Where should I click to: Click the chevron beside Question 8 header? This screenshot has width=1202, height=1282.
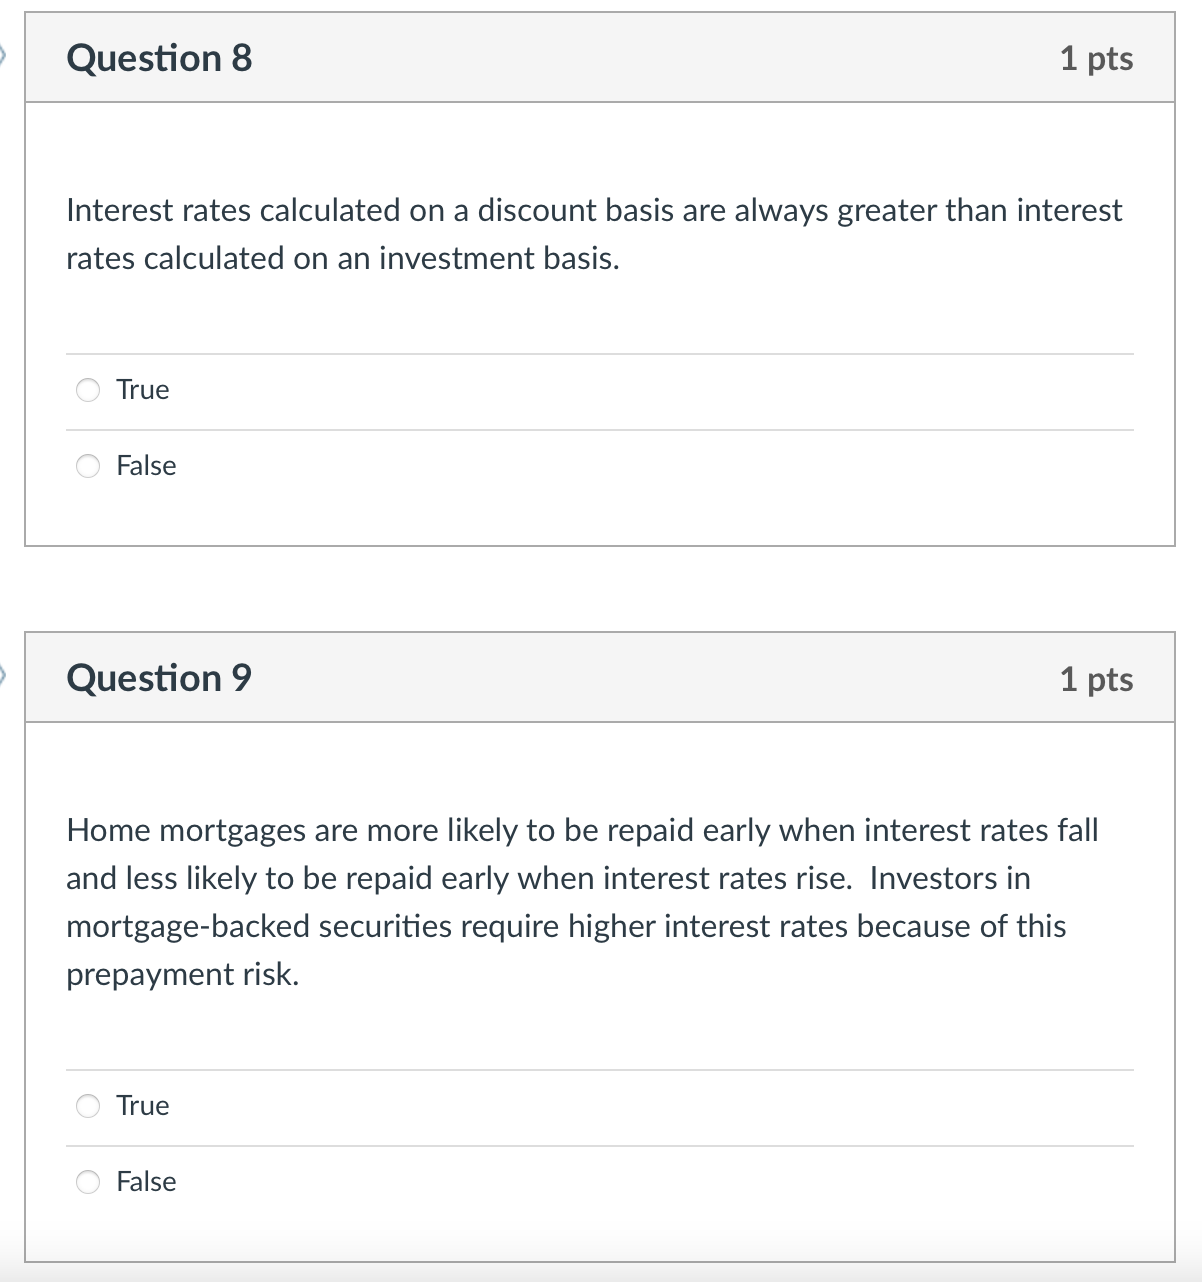[x=5, y=58]
